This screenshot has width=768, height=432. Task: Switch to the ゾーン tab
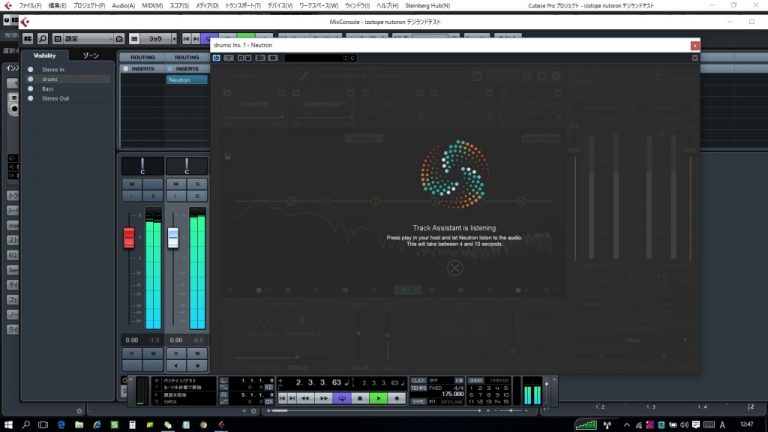(x=91, y=56)
